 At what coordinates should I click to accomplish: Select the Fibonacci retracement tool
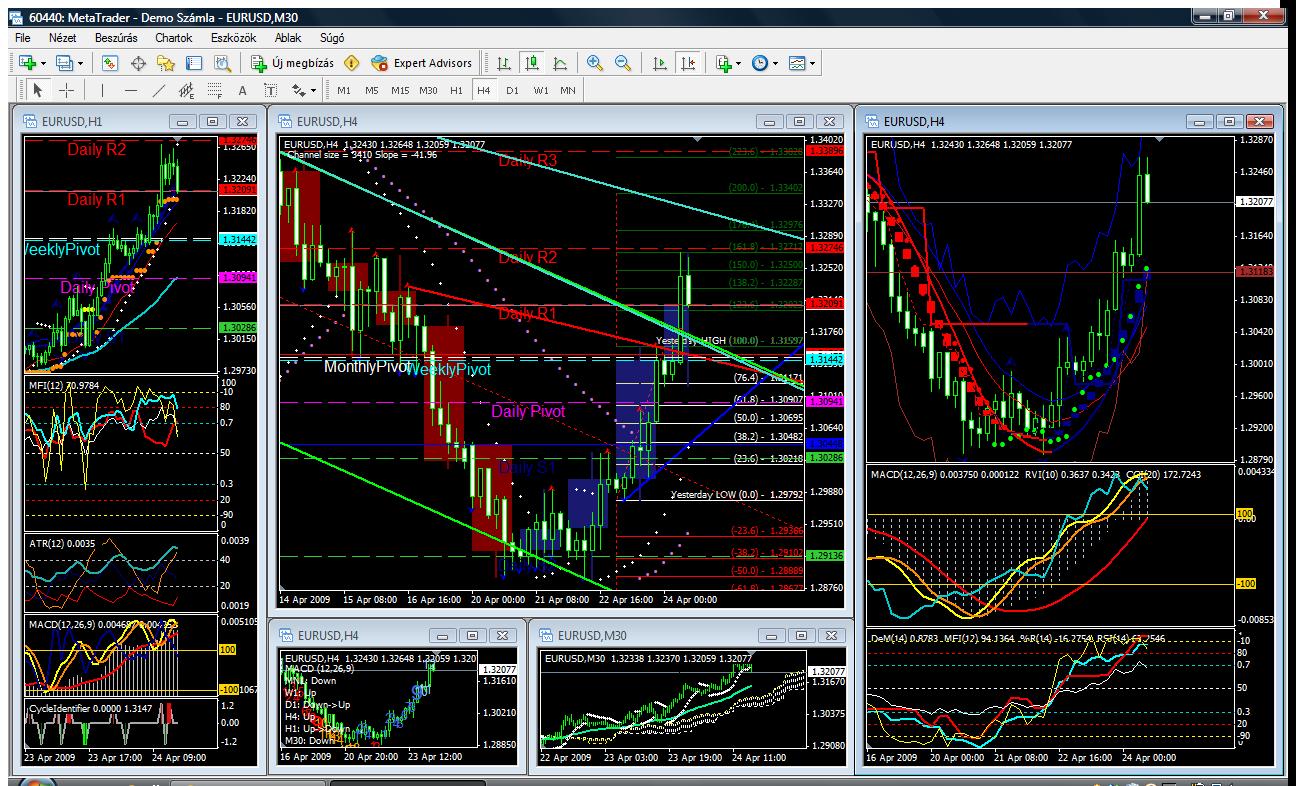[214, 90]
